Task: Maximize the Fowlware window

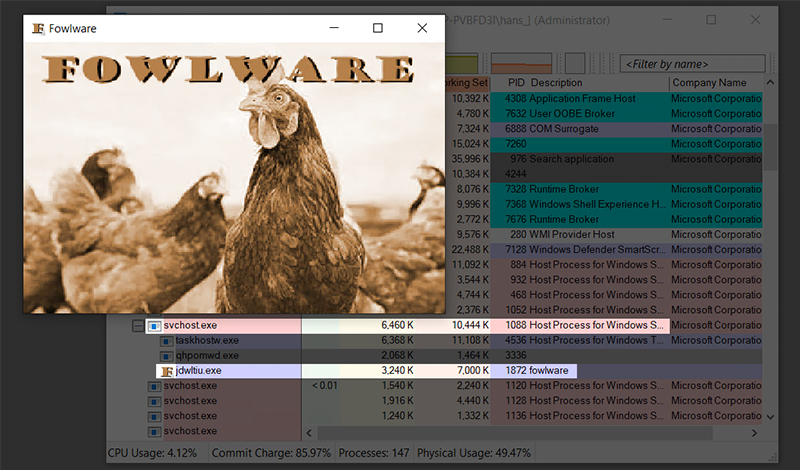Action: tap(378, 28)
